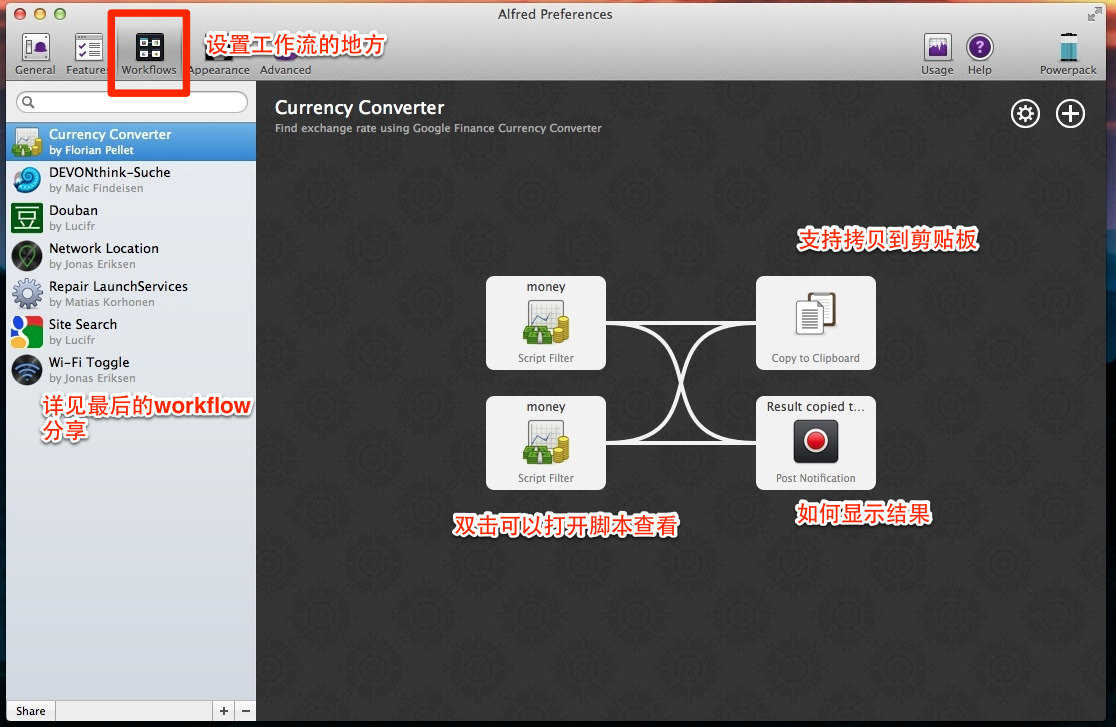Switch to the Features tab
This screenshot has width=1116, height=727.
click(88, 54)
